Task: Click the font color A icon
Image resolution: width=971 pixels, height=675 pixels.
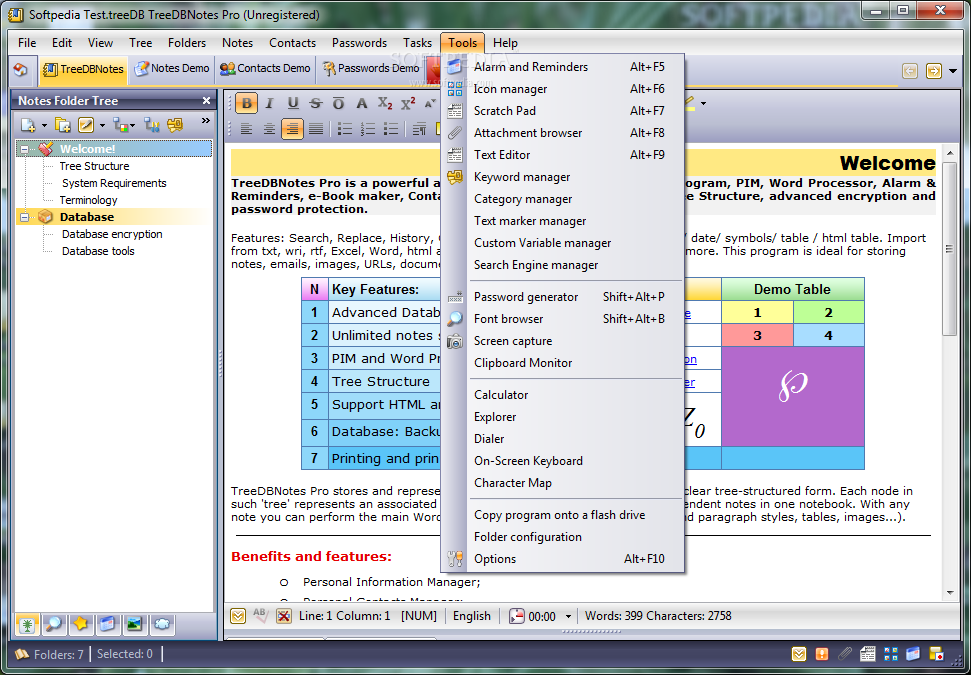Action: pos(362,103)
